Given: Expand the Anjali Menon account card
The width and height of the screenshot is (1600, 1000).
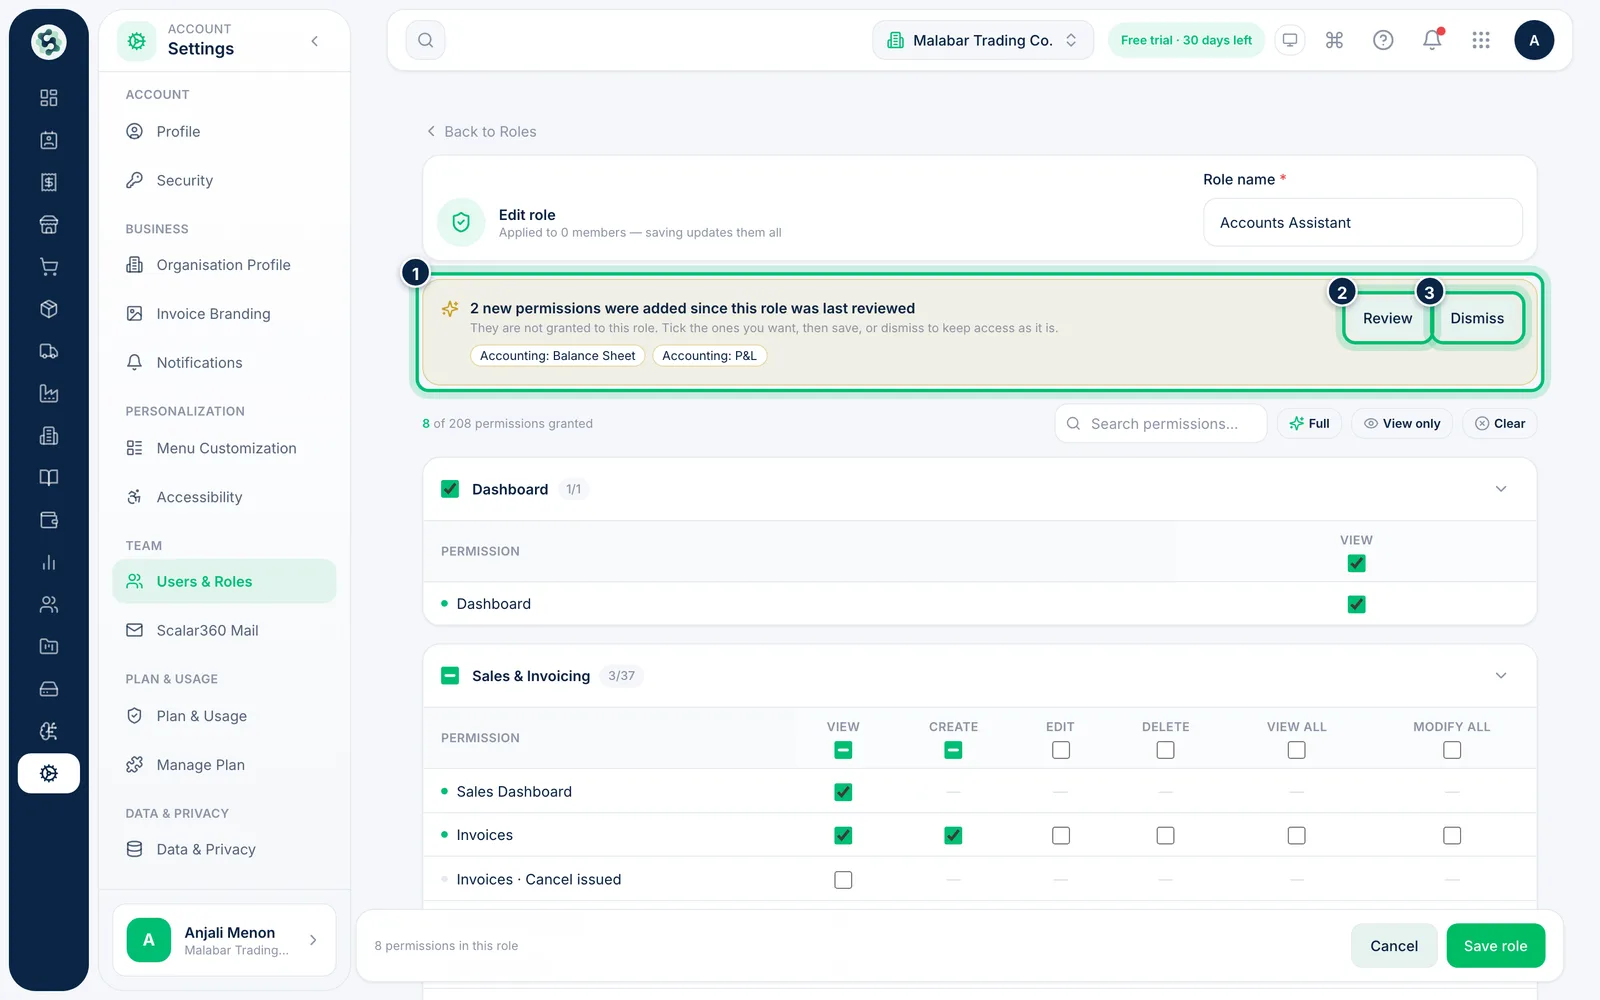Looking at the screenshot, I should coord(224,940).
